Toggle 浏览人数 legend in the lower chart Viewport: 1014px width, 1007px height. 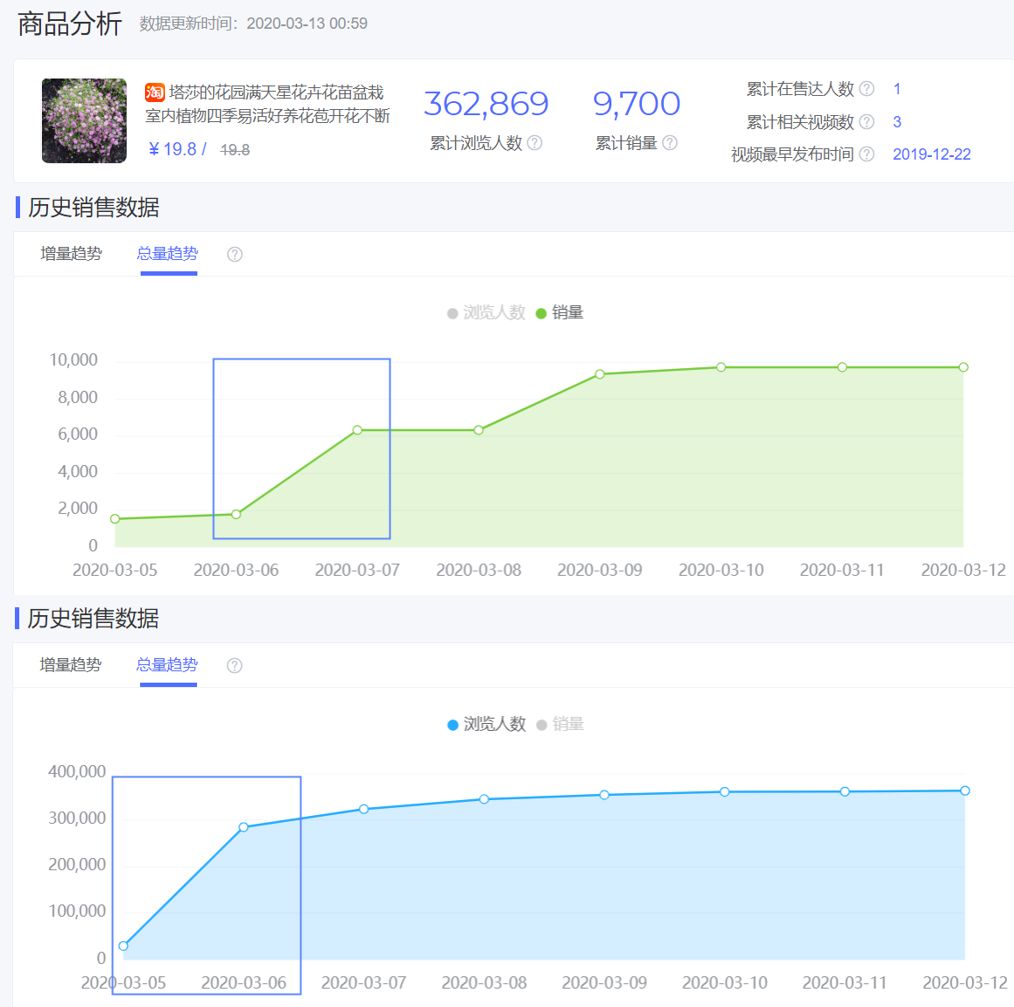(x=486, y=724)
